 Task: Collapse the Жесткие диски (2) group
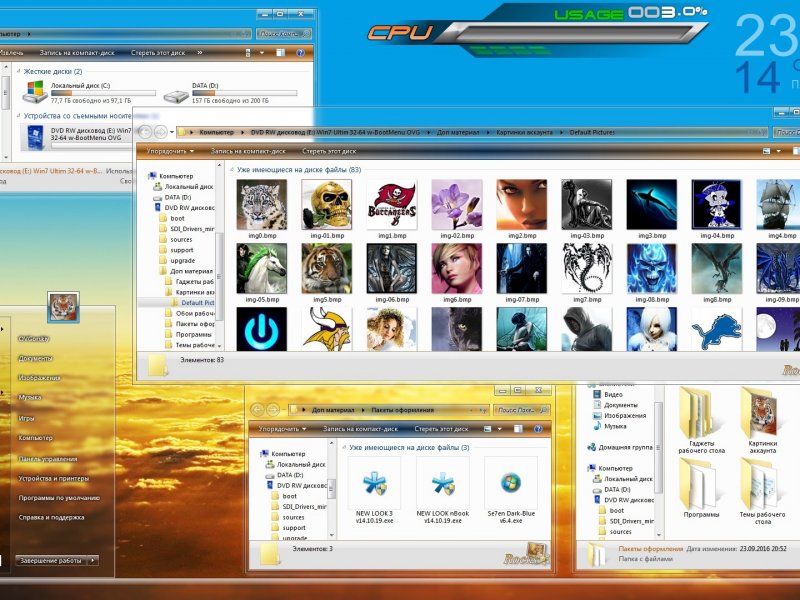19,71
